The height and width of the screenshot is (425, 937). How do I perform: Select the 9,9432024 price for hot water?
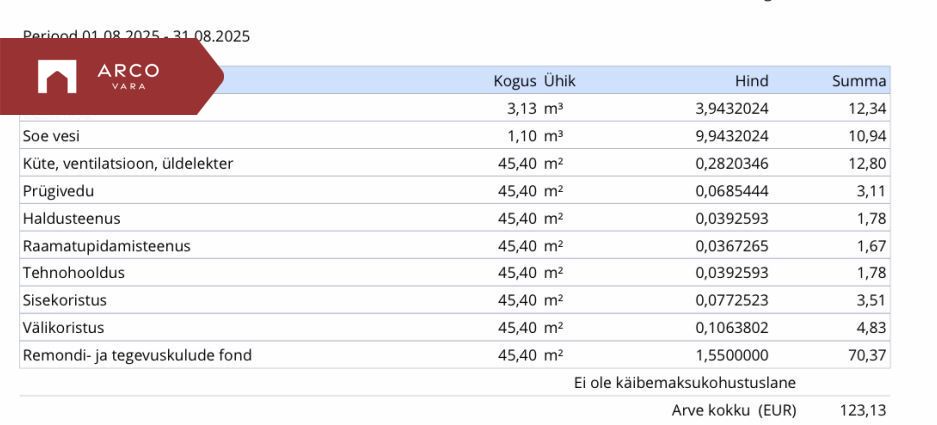tap(732, 136)
